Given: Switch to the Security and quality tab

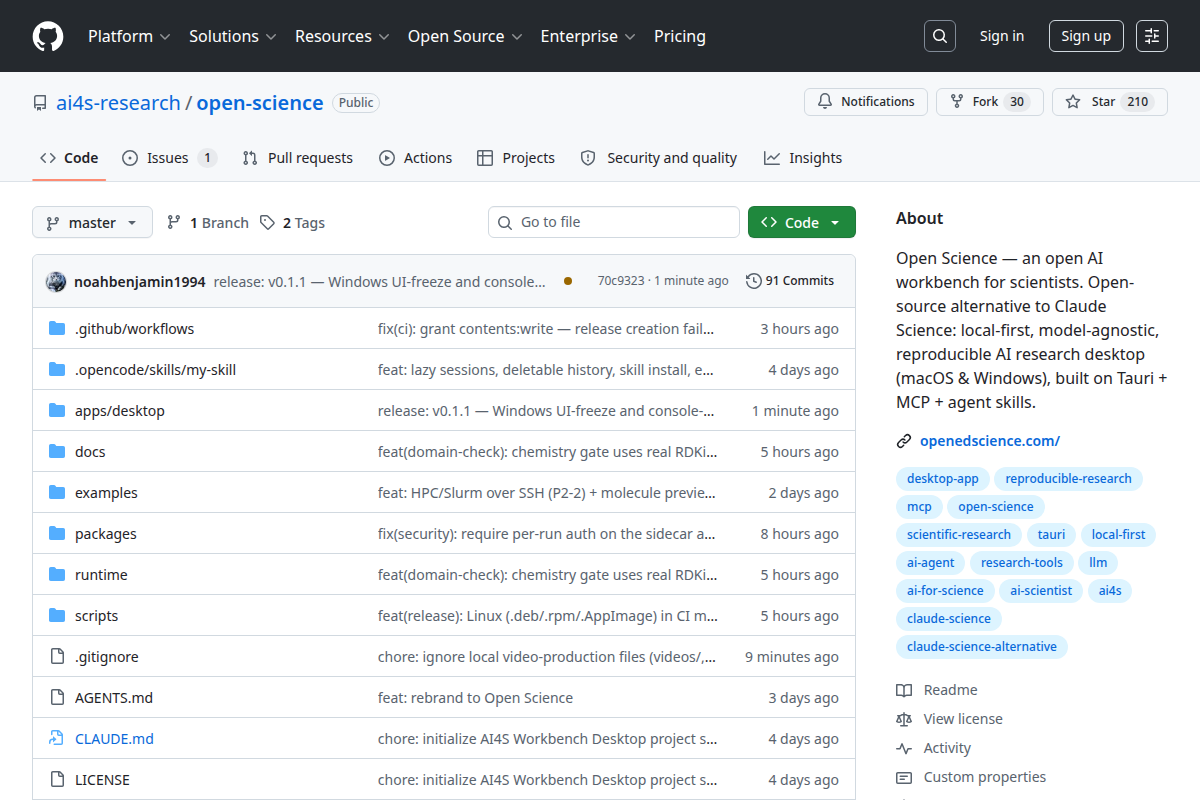Looking at the screenshot, I should [659, 158].
